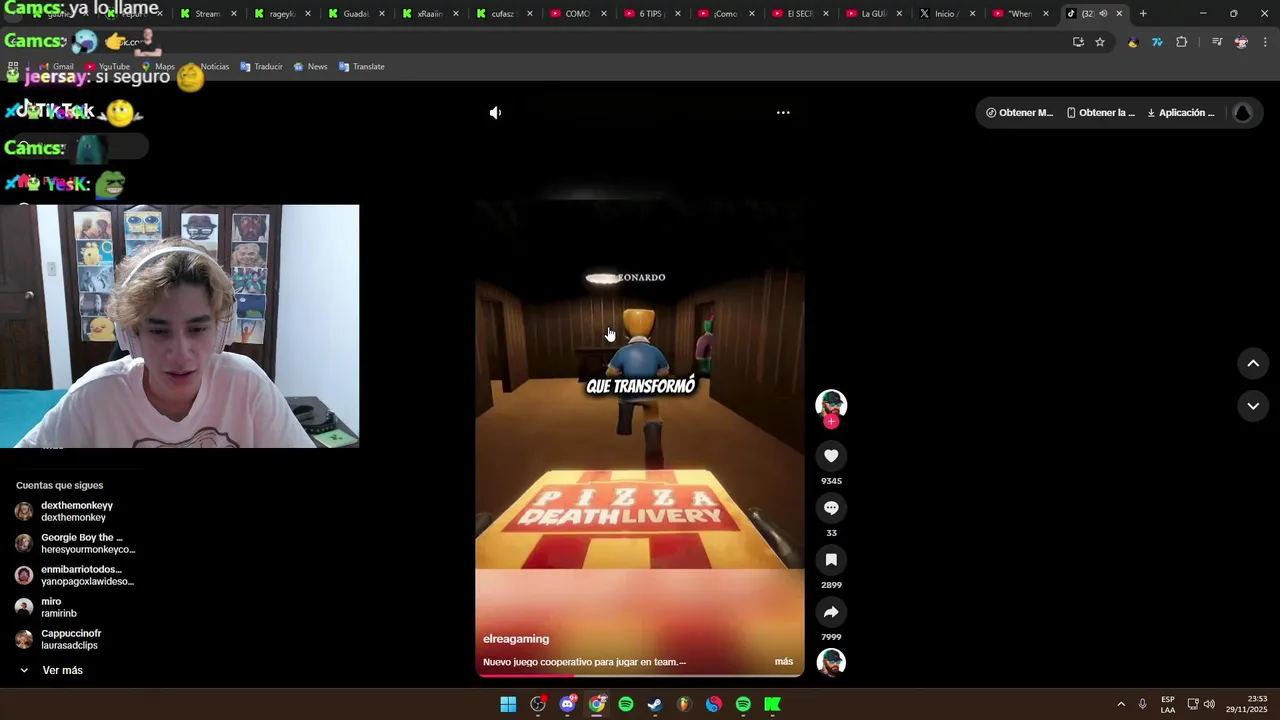Screen dimensions: 1280x720
Task: Open elreagaming profile from video caption
Action: click(x=516, y=639)
